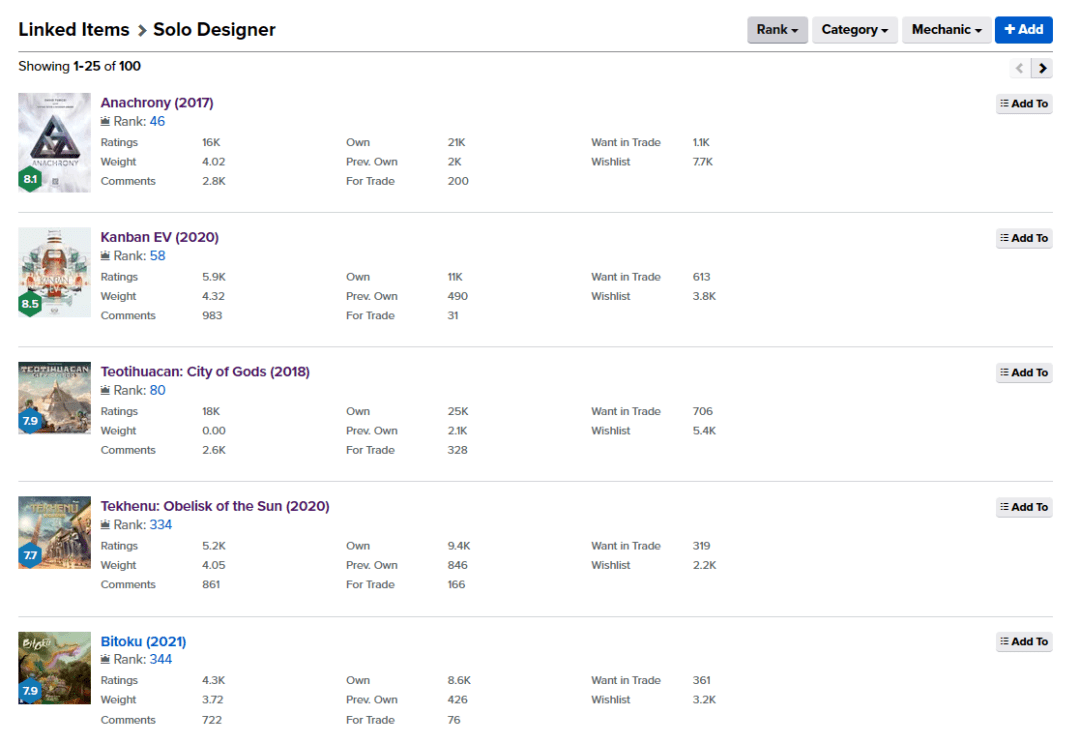Screen dimensions: 1080x744
Task: Open the Category filter dropdown
Action: pos(855,30)
